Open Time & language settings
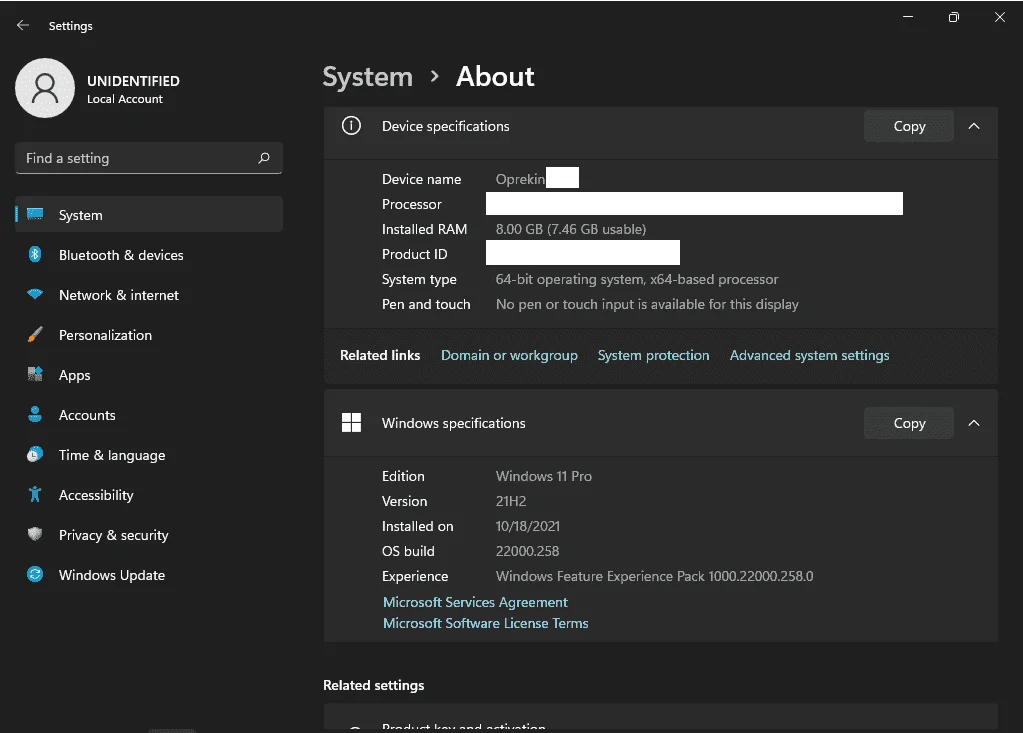Image resolution: width=1023 pixels, height=733 pixels. [x=149, y=455]
